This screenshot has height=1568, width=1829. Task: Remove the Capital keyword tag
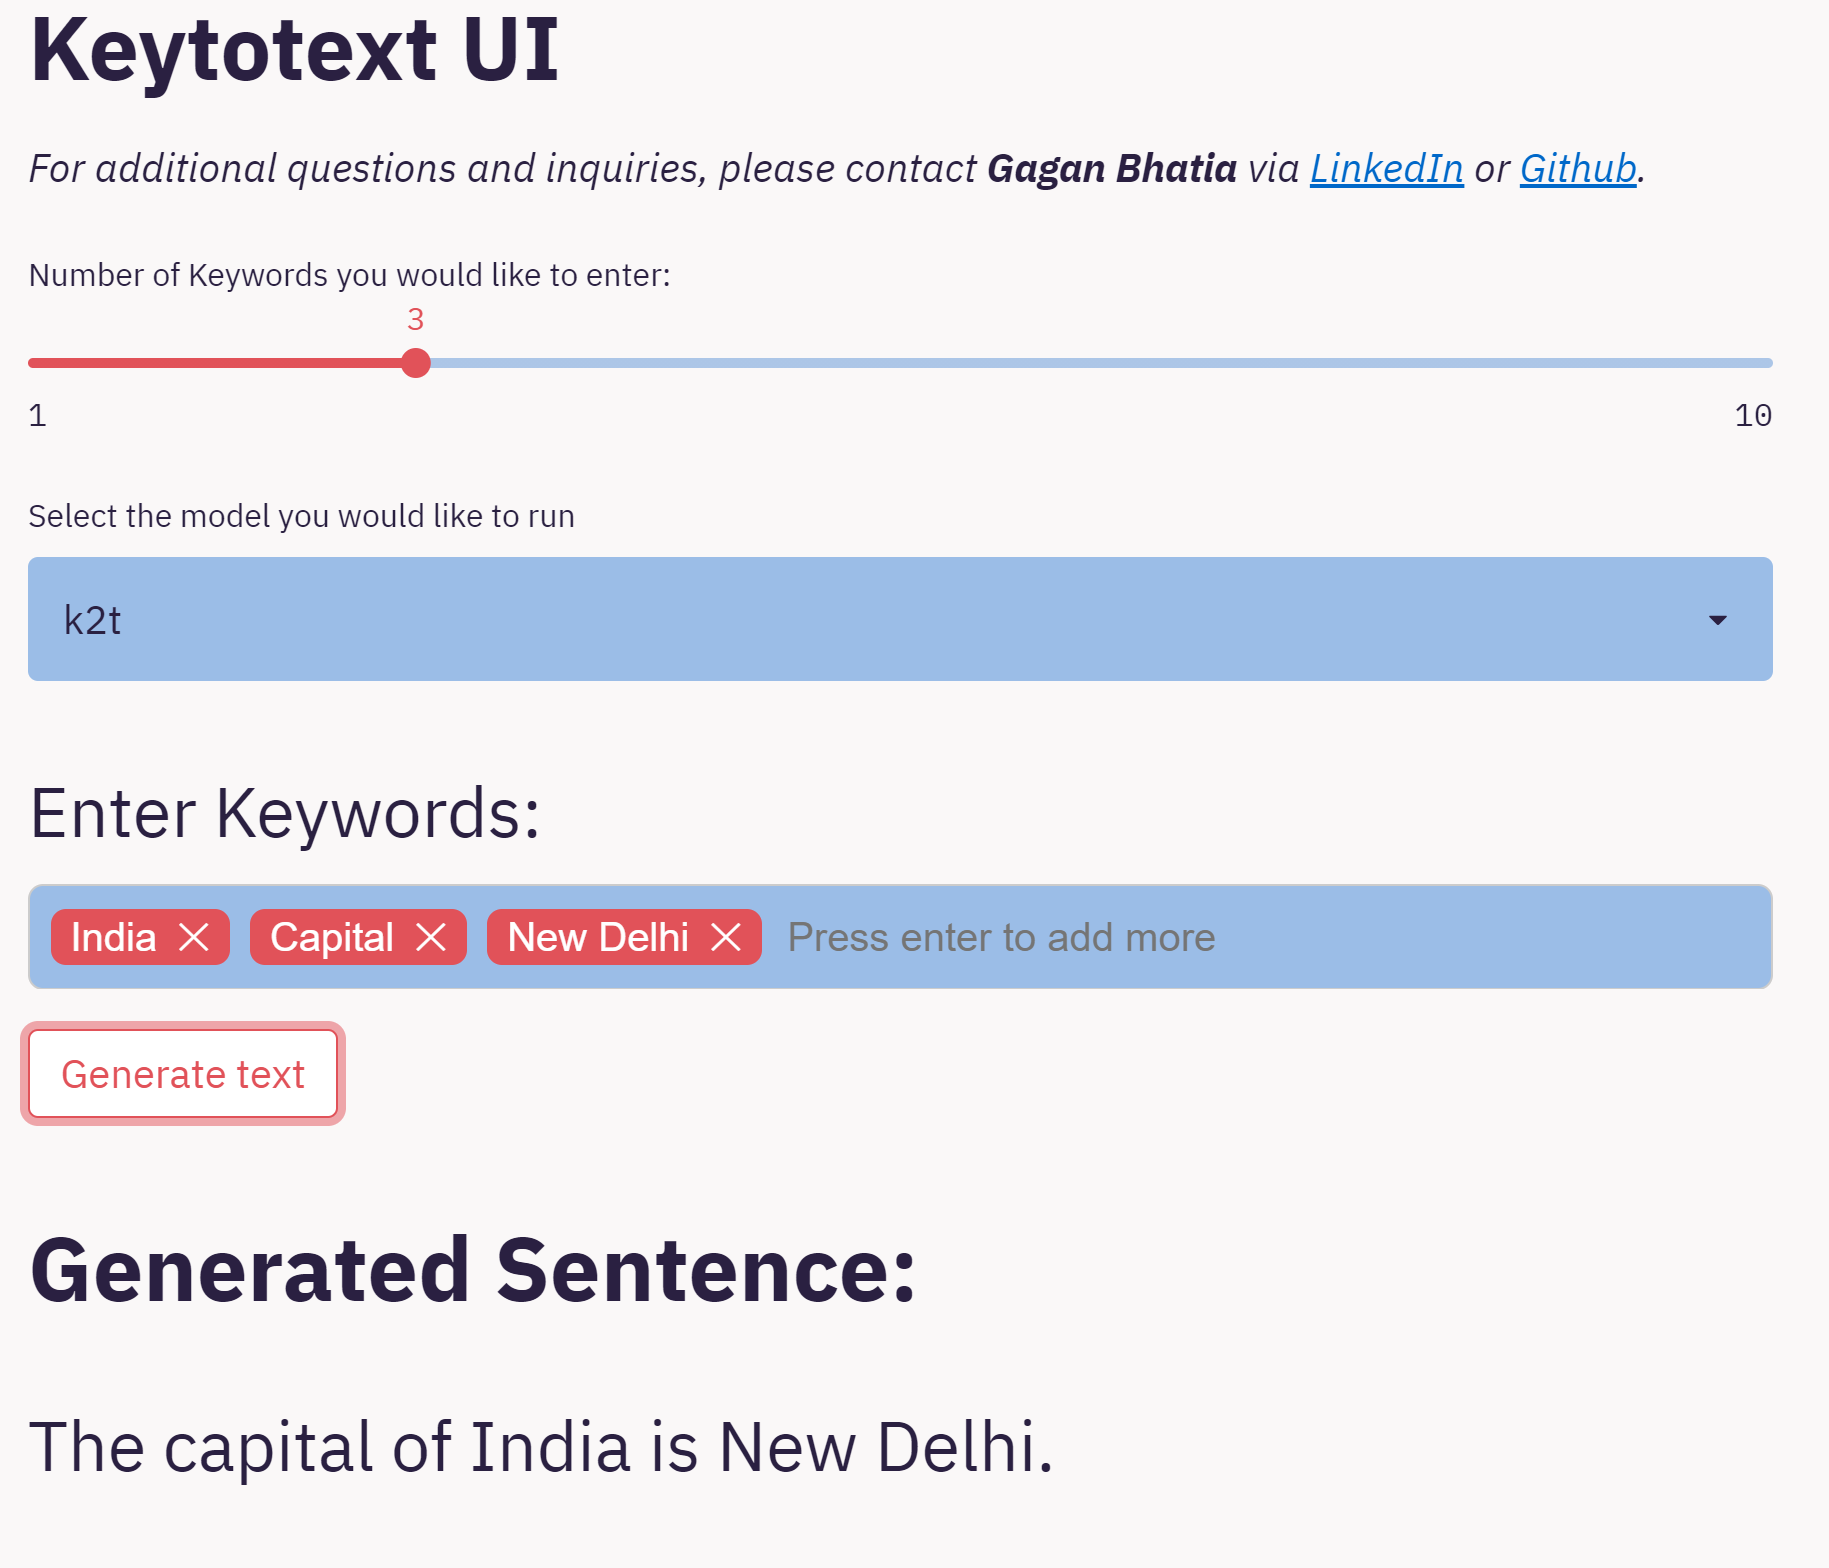click(431, 937)
